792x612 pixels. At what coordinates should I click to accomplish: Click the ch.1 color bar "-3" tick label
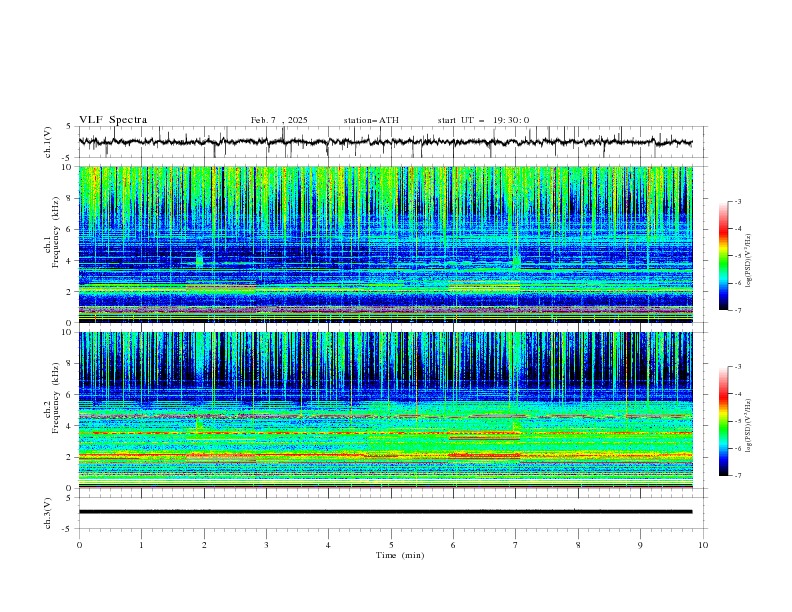click(x=737, y=201)
